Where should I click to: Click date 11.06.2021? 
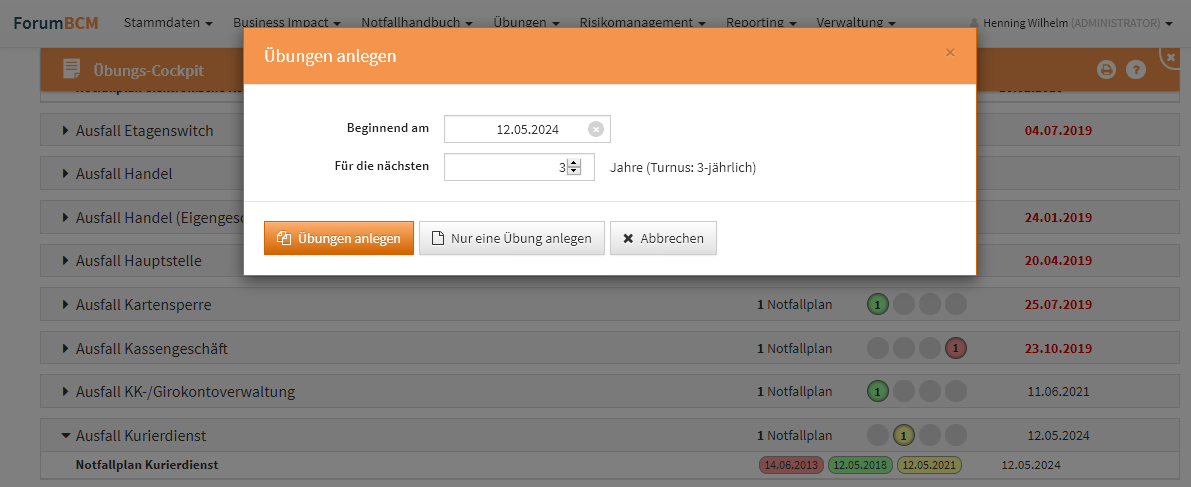coord(1058,392)
